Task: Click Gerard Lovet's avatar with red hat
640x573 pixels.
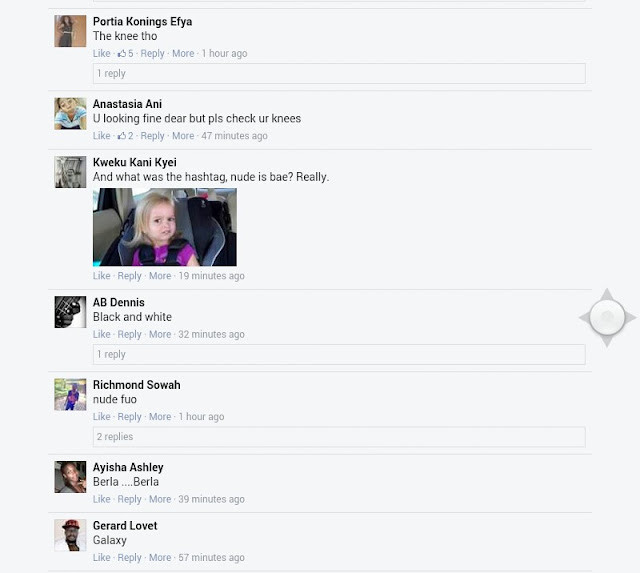Action: pyautogui.click(x=70, y=535)
